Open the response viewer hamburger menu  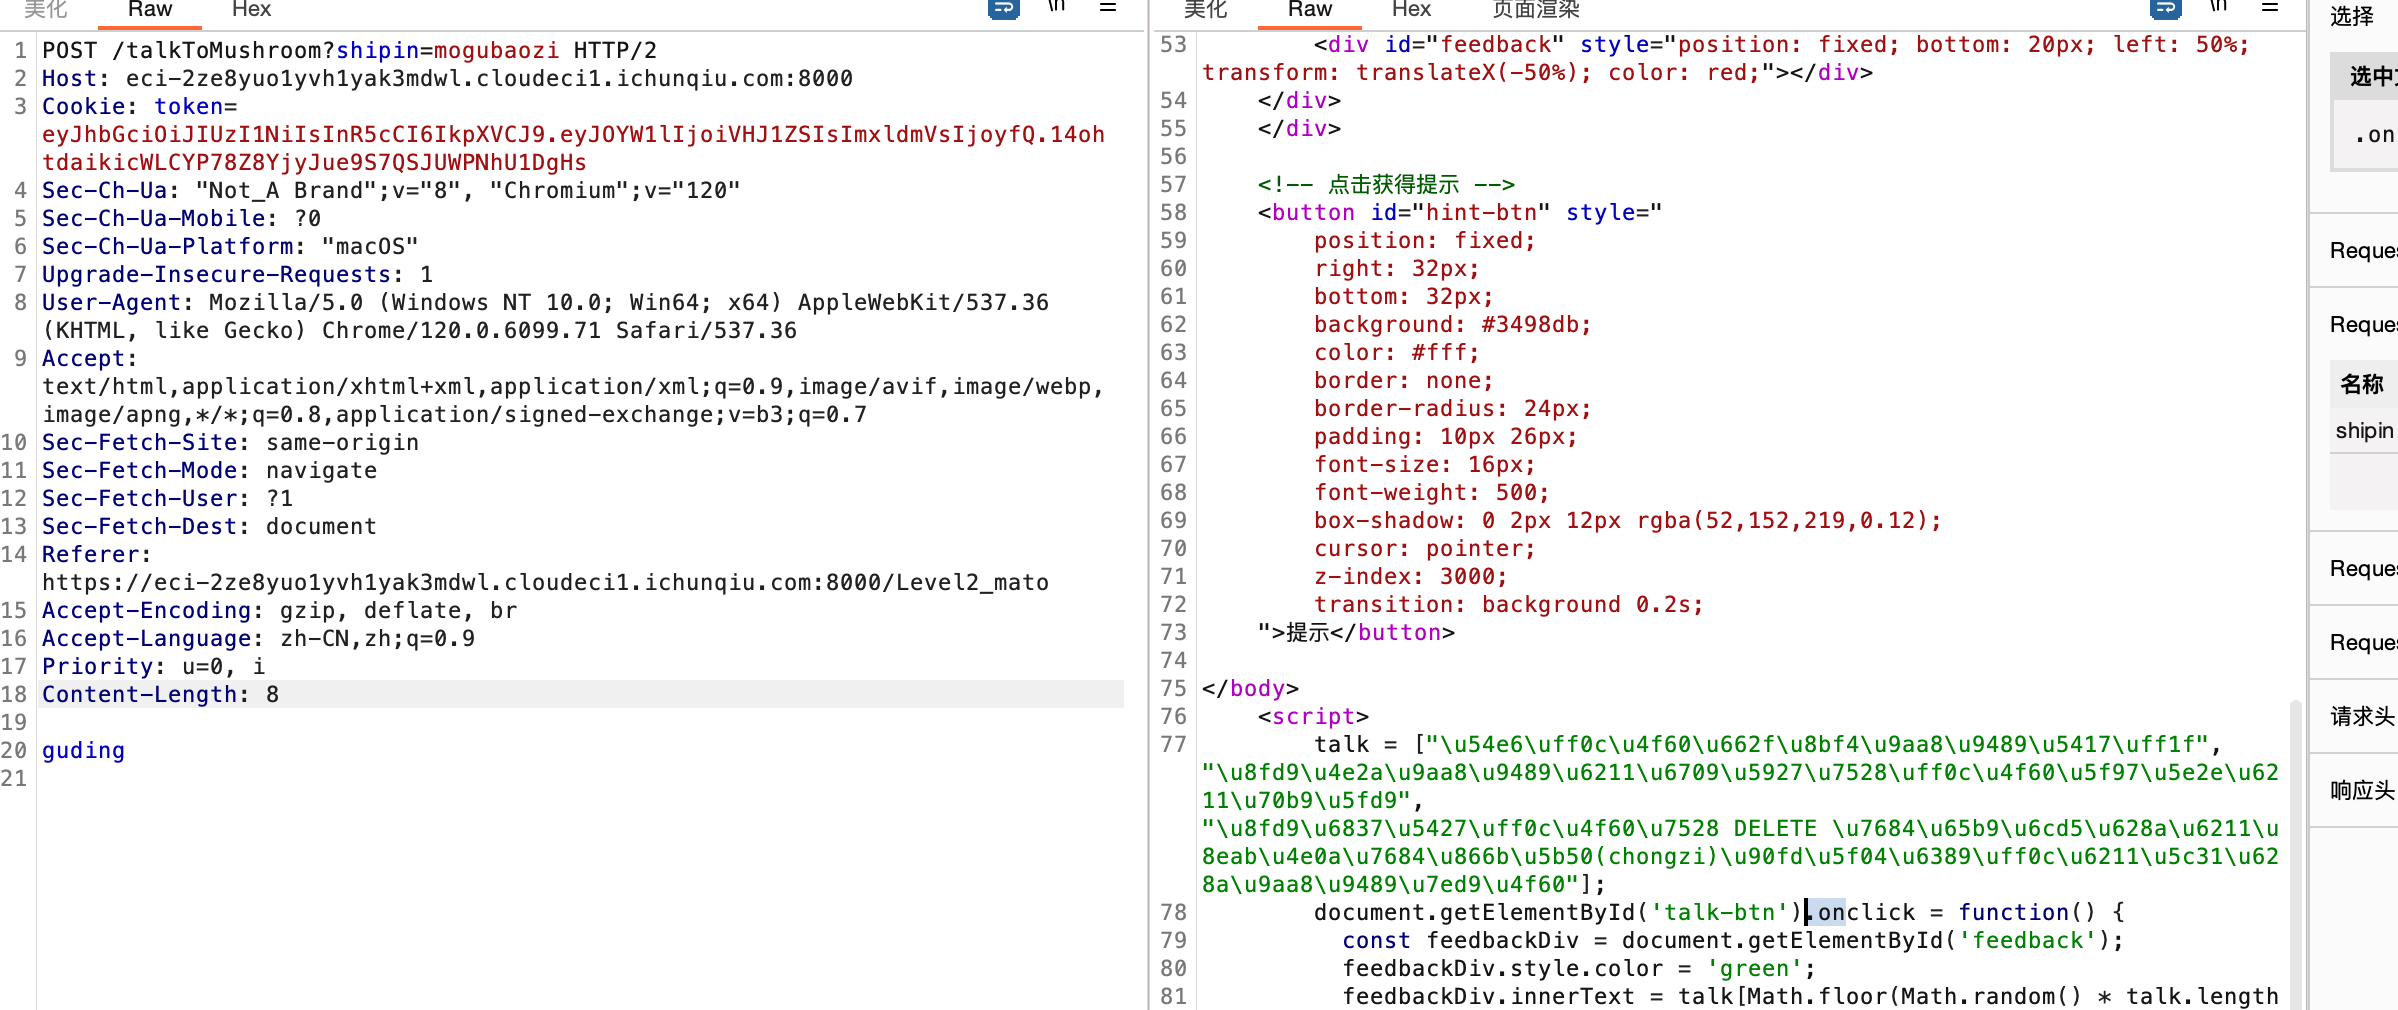click(x=2270, y=8)
